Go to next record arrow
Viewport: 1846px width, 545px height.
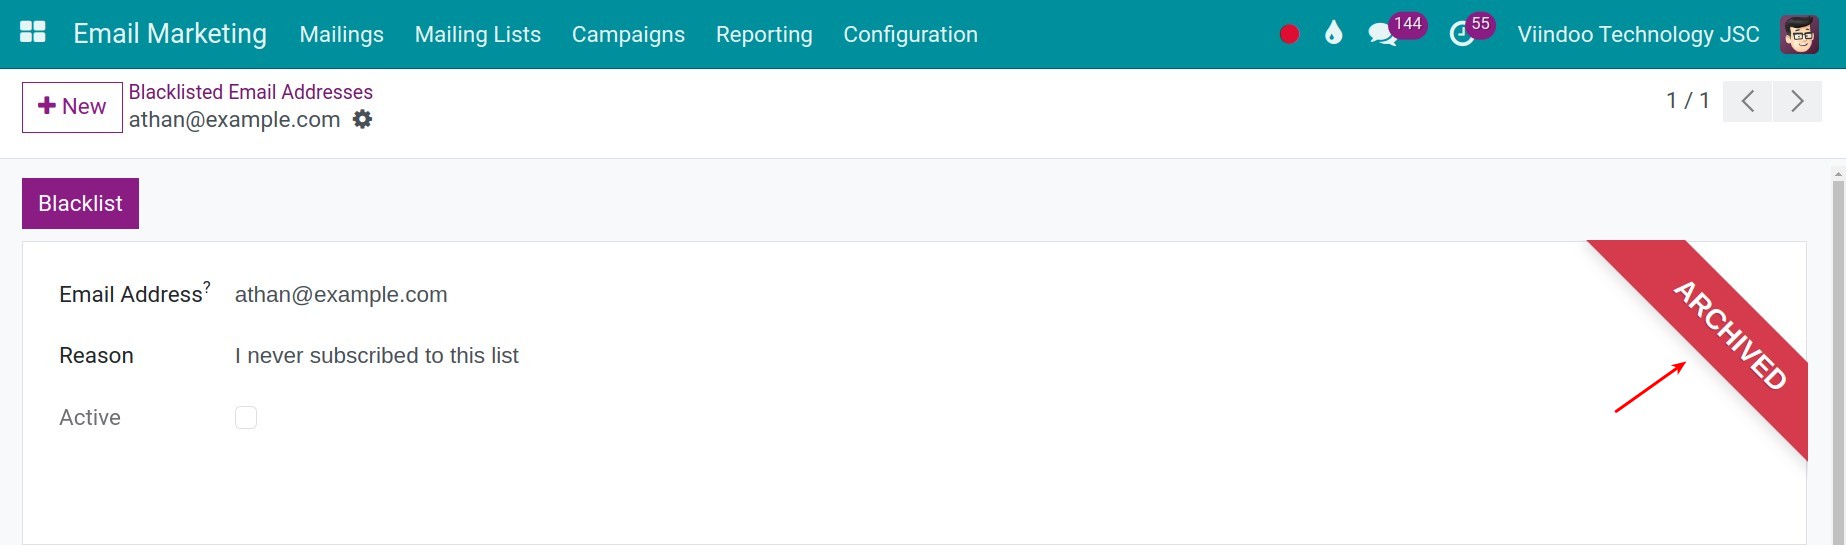1797,101
